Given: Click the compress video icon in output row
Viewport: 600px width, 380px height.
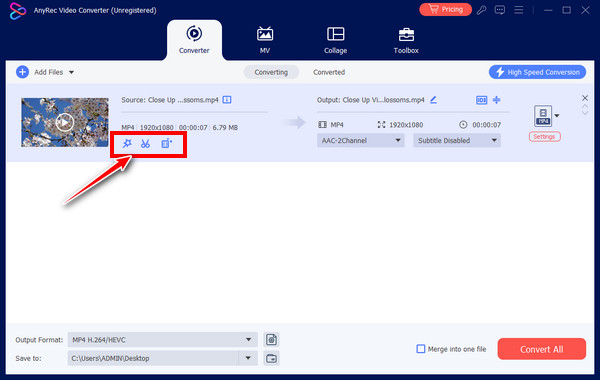Looking at the screenshot, I should [x=481, y=100].
